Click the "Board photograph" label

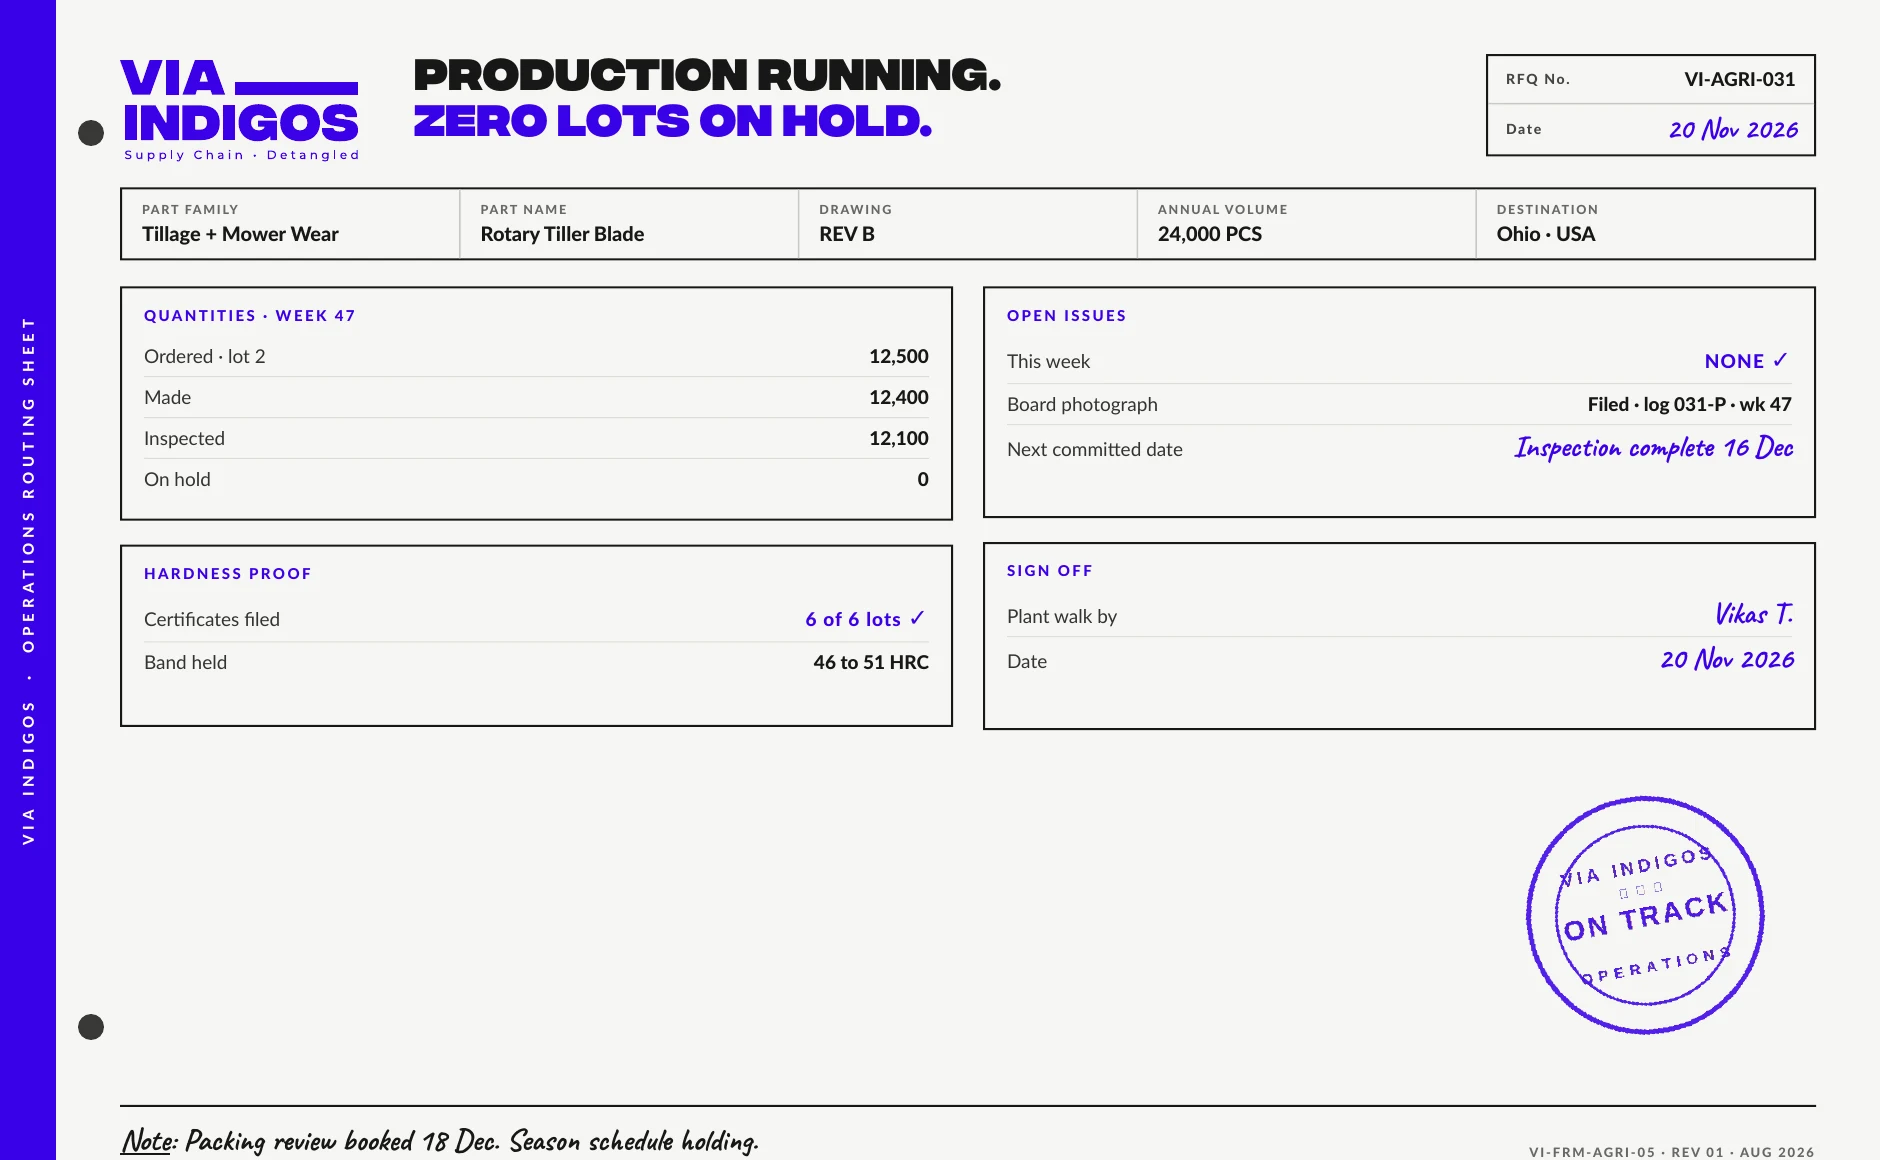pos(1082,404)
